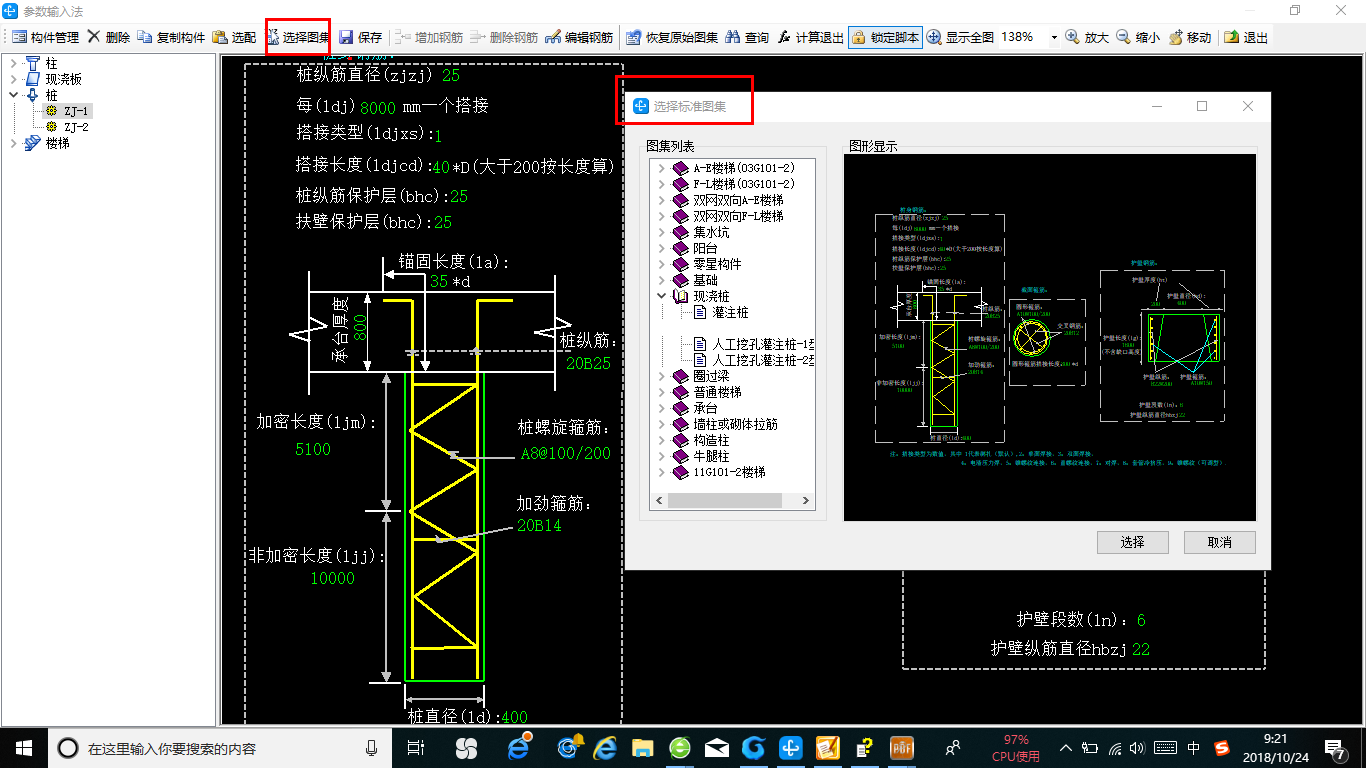Image resolution: width=1366 pixels, height=768 pixels.
Task: Open Task View on the taskbar
Action: coord(416,747)
